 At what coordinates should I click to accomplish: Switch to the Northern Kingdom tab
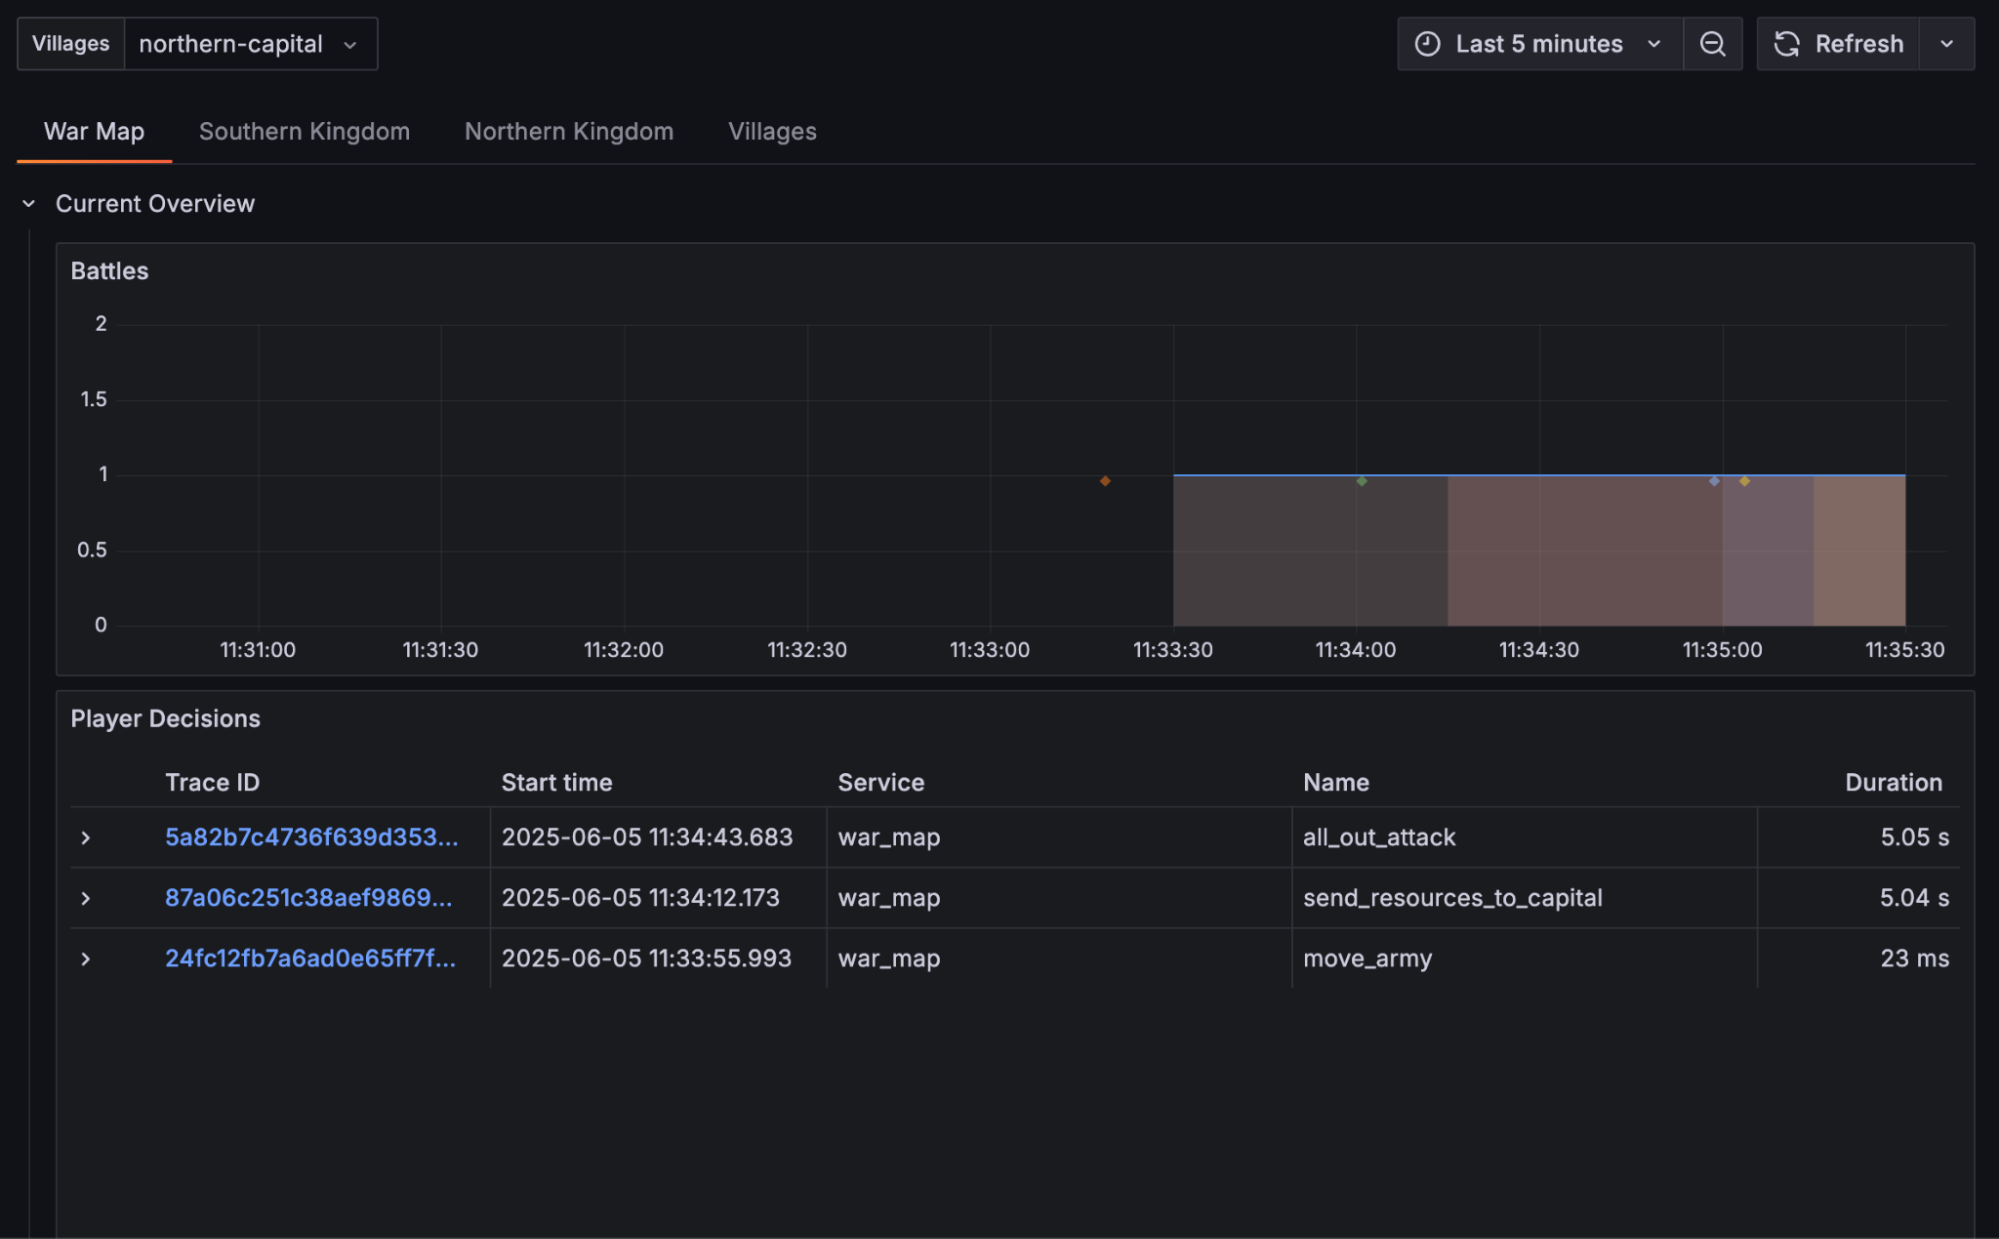pyautogui.click(x=569, y=131)
